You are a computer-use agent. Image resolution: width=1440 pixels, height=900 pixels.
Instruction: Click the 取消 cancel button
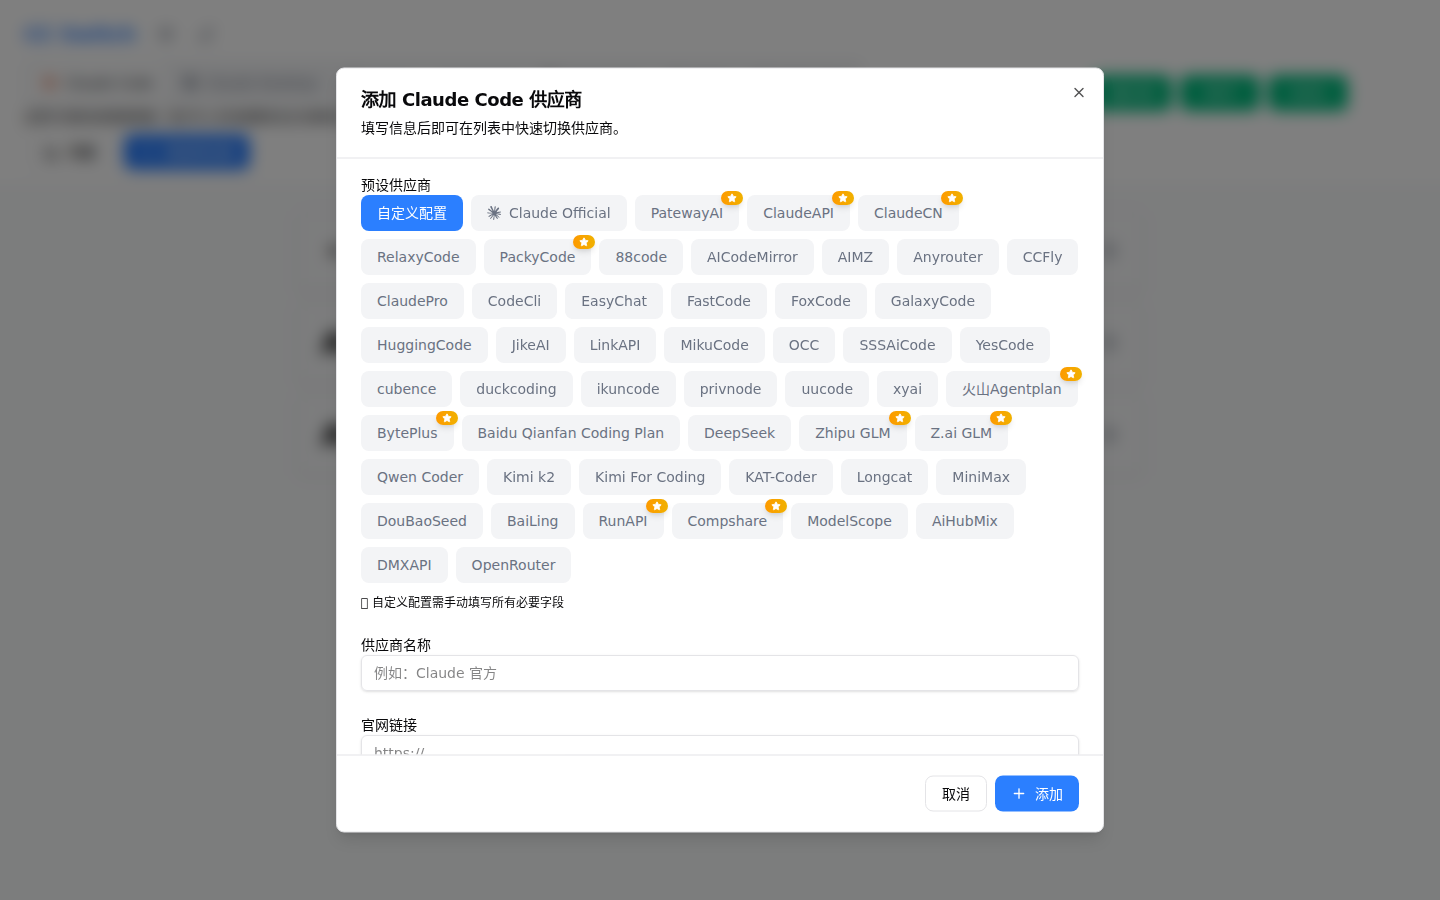coord(956,794)
